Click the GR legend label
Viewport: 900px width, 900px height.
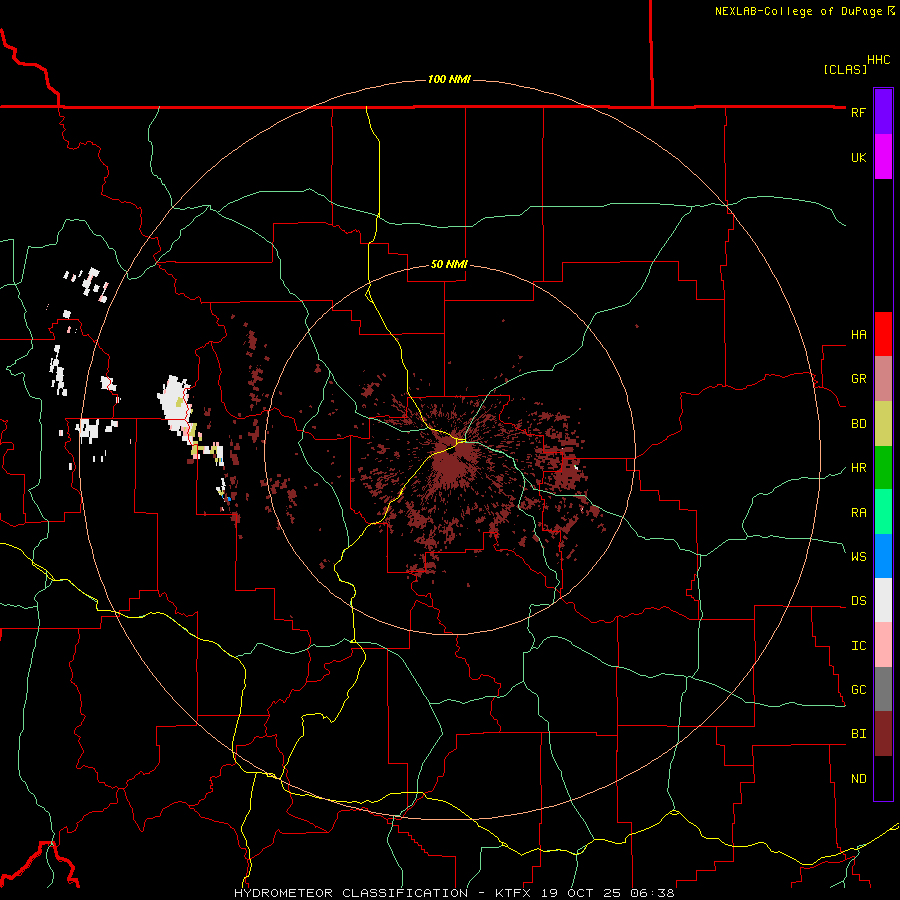pyautogui.click(x=858, y=379)
